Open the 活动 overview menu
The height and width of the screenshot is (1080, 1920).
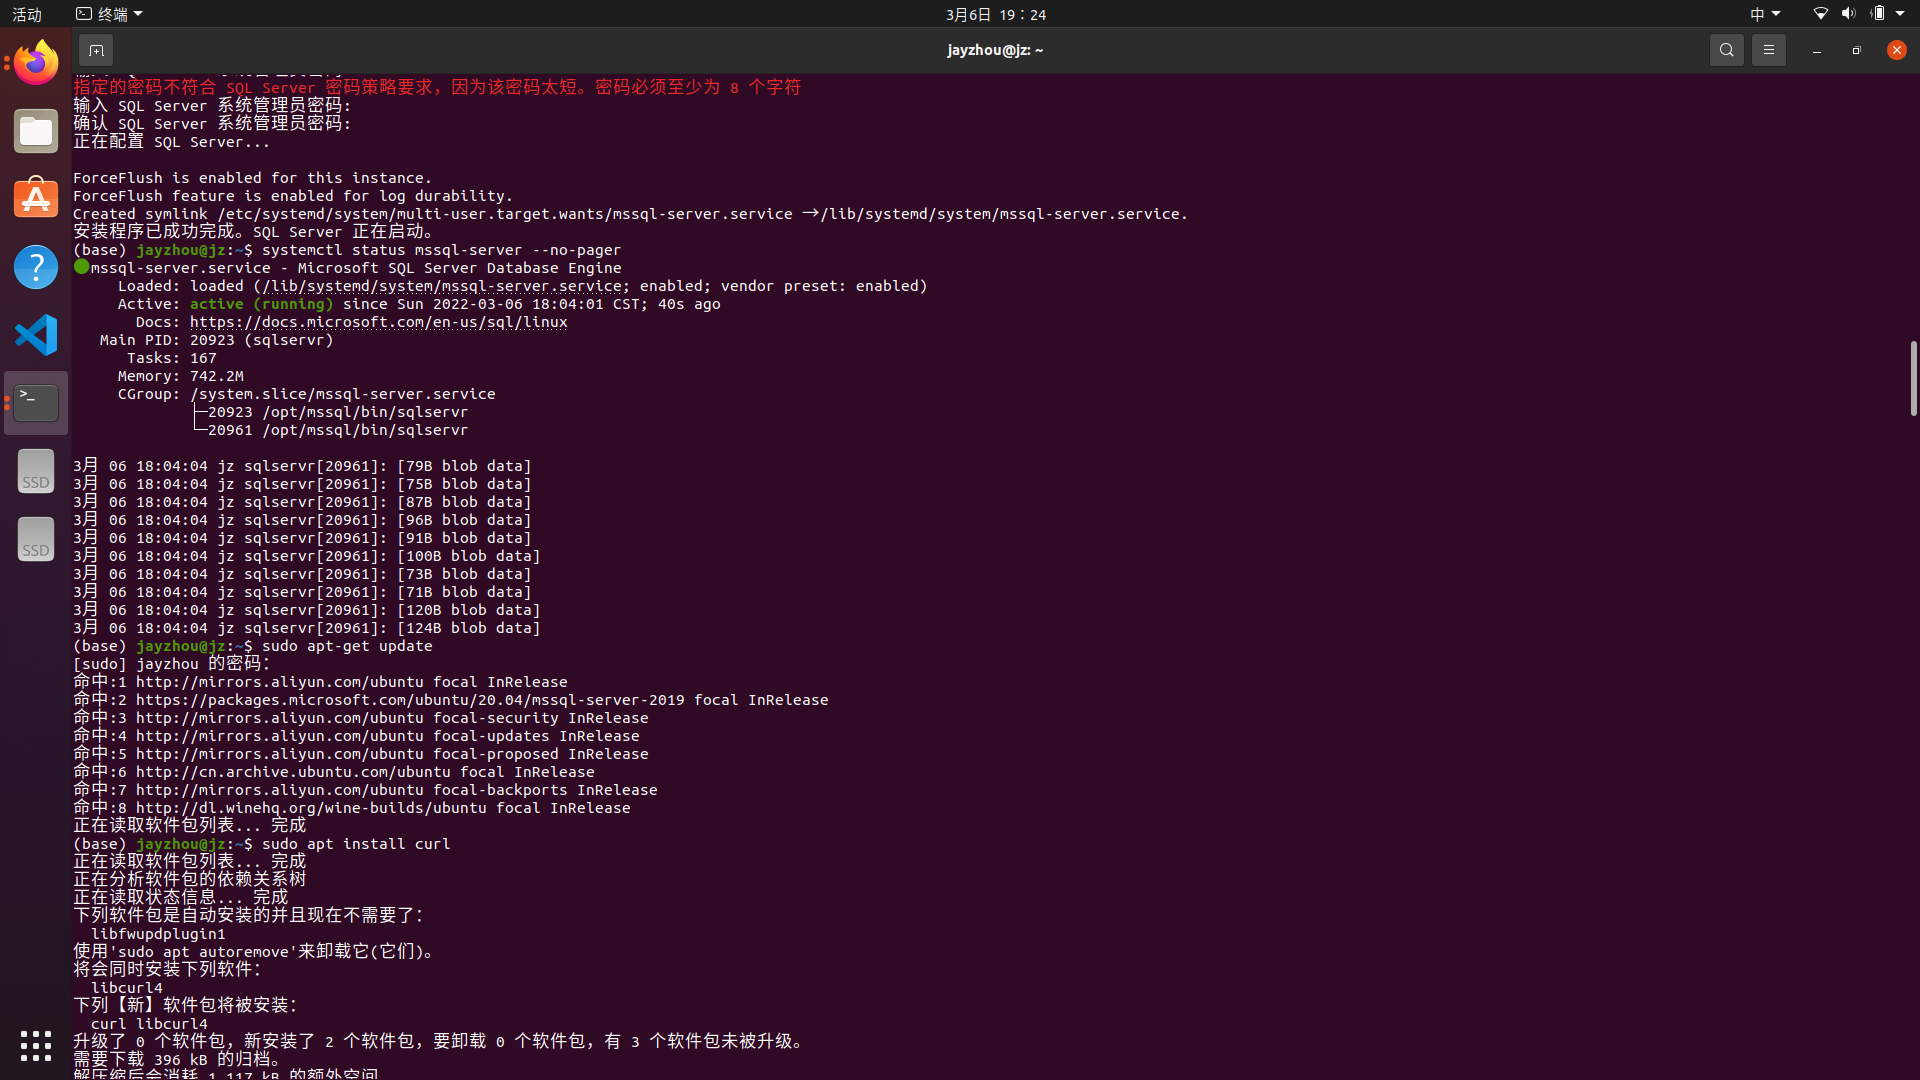tap(27, 13)
